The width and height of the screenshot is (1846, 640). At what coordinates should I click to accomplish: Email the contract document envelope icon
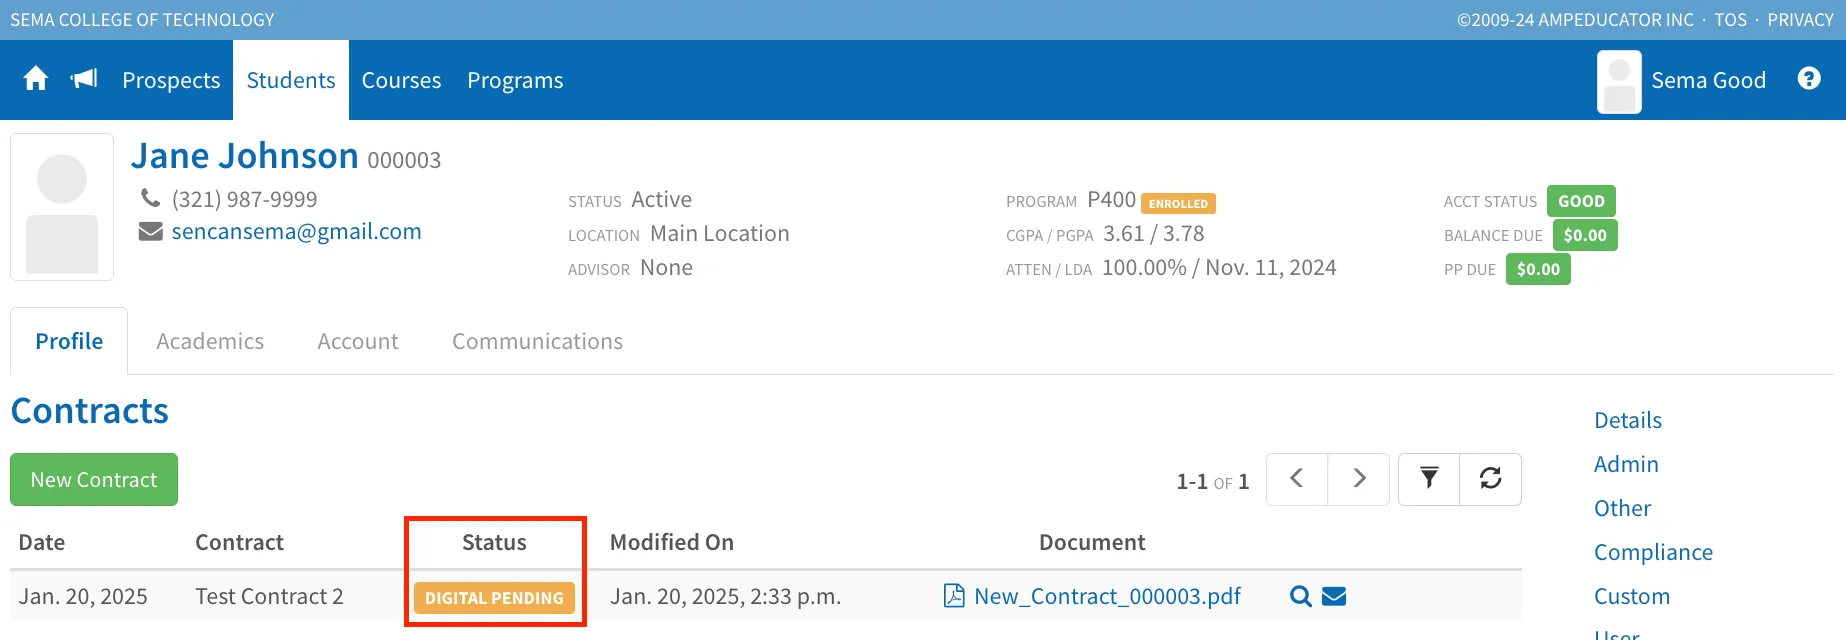(1334, 597)
